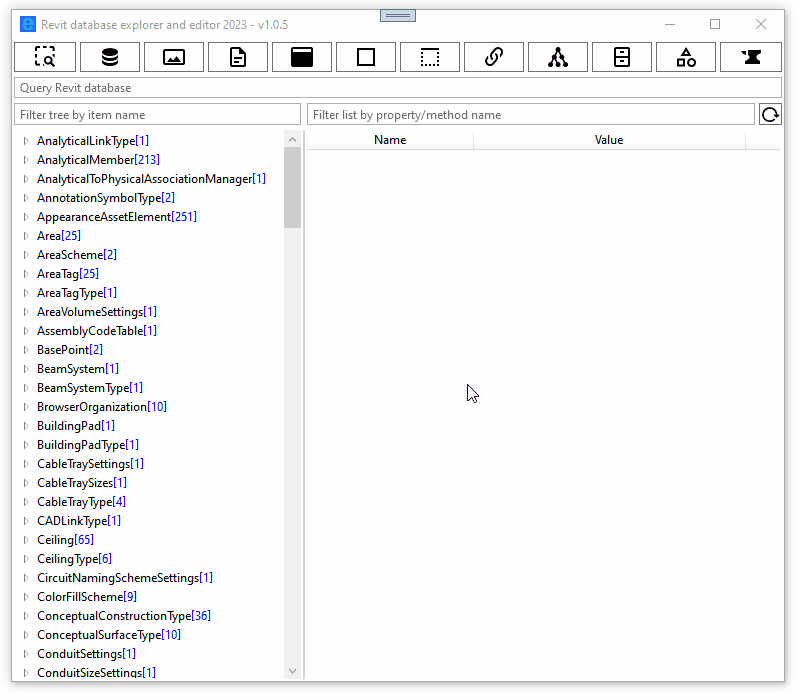This screenshot has width=800, height=700.
Task: Click the empty square face icon
Action: [366, 57]
